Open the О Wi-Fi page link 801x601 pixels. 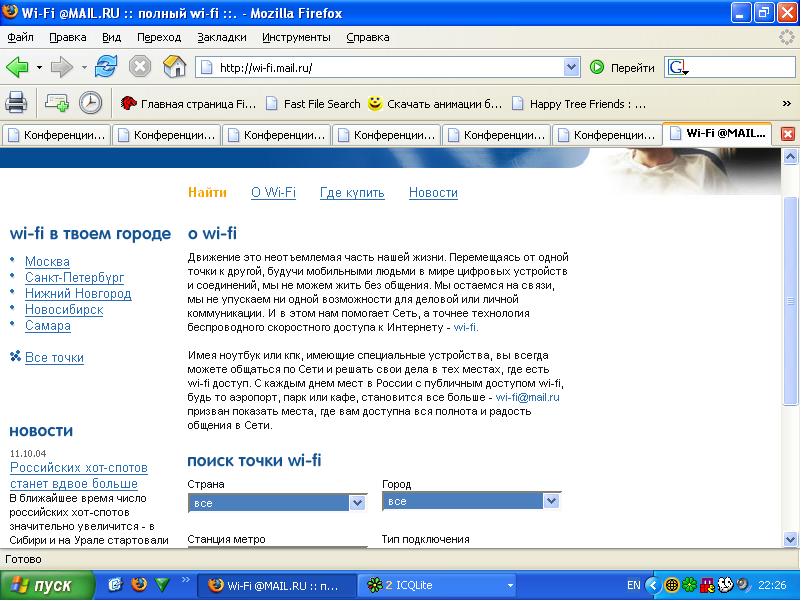click(x=273, y=193)
